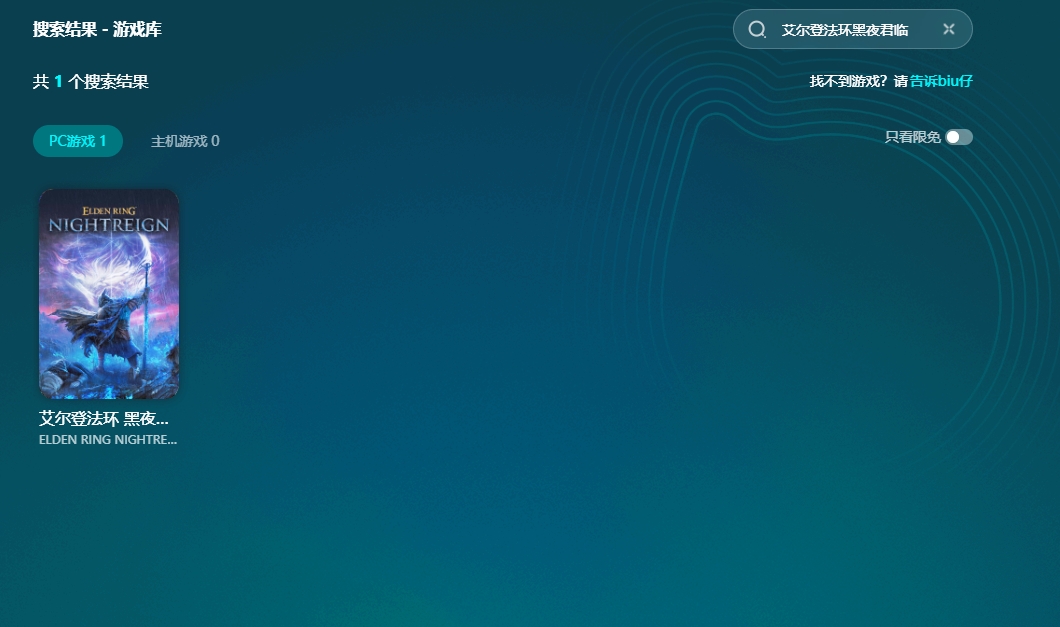This screenshot has height=627, width=1060.
Task: Click the 共 1 个搜索结果 count text
Action: [x=90, y=81]
